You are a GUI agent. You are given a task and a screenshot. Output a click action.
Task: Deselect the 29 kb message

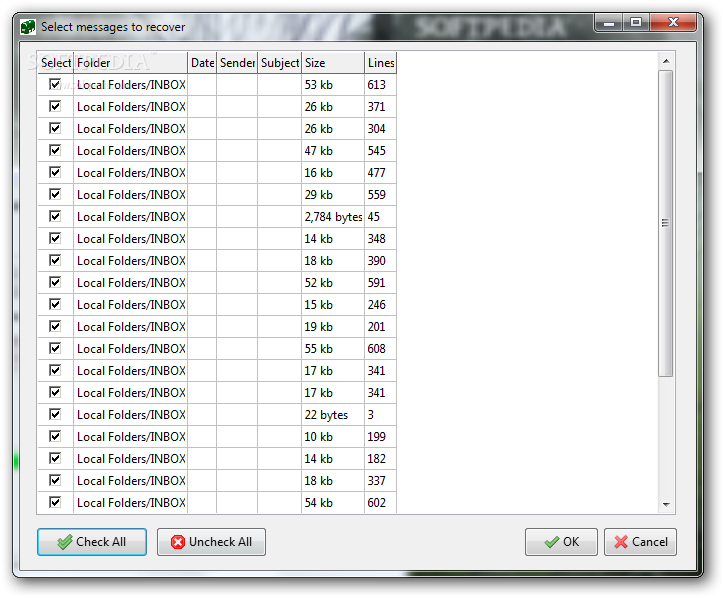[x=55, y=194]
